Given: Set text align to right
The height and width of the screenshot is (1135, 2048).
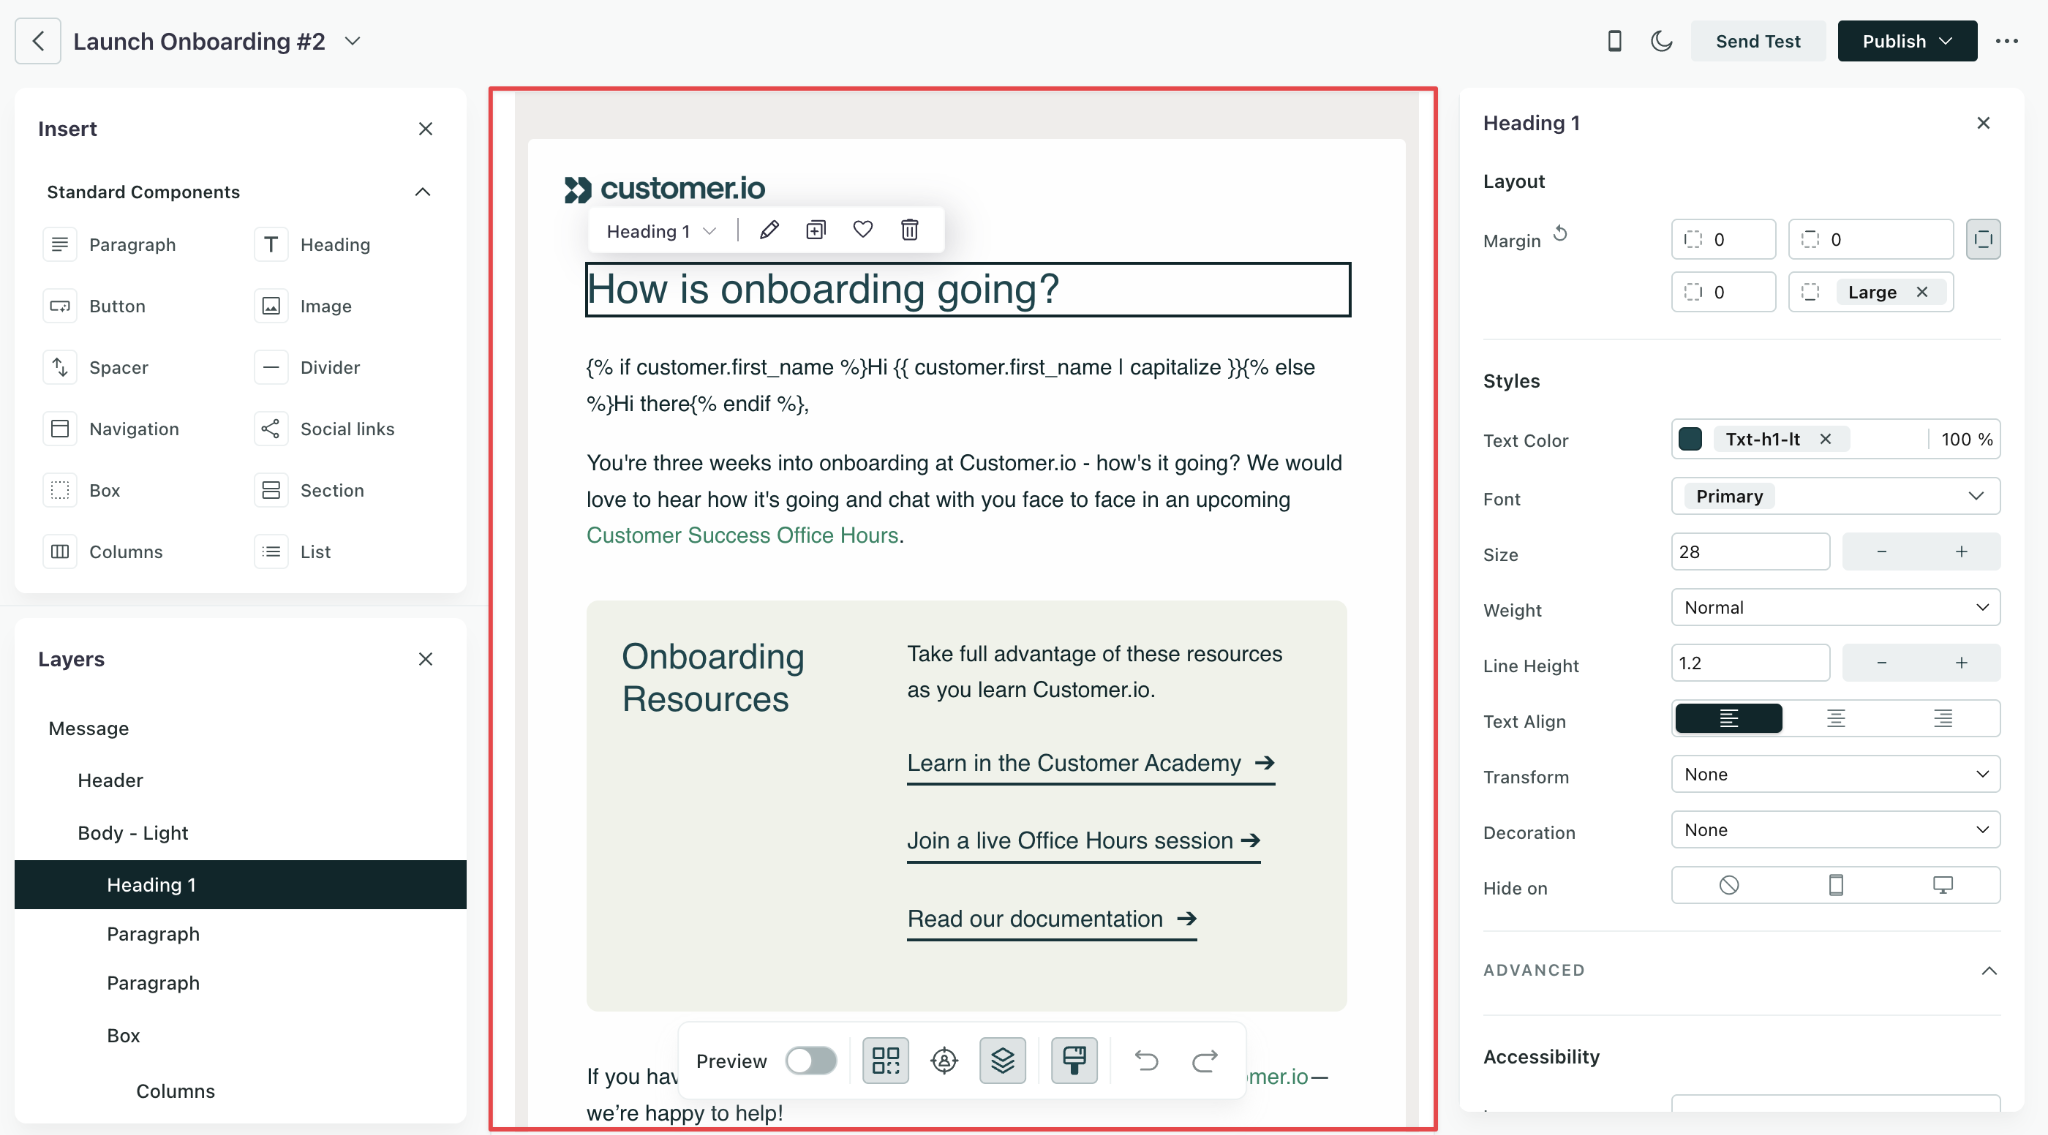Looking at the screenshot, I should [x=1943, y=719].
